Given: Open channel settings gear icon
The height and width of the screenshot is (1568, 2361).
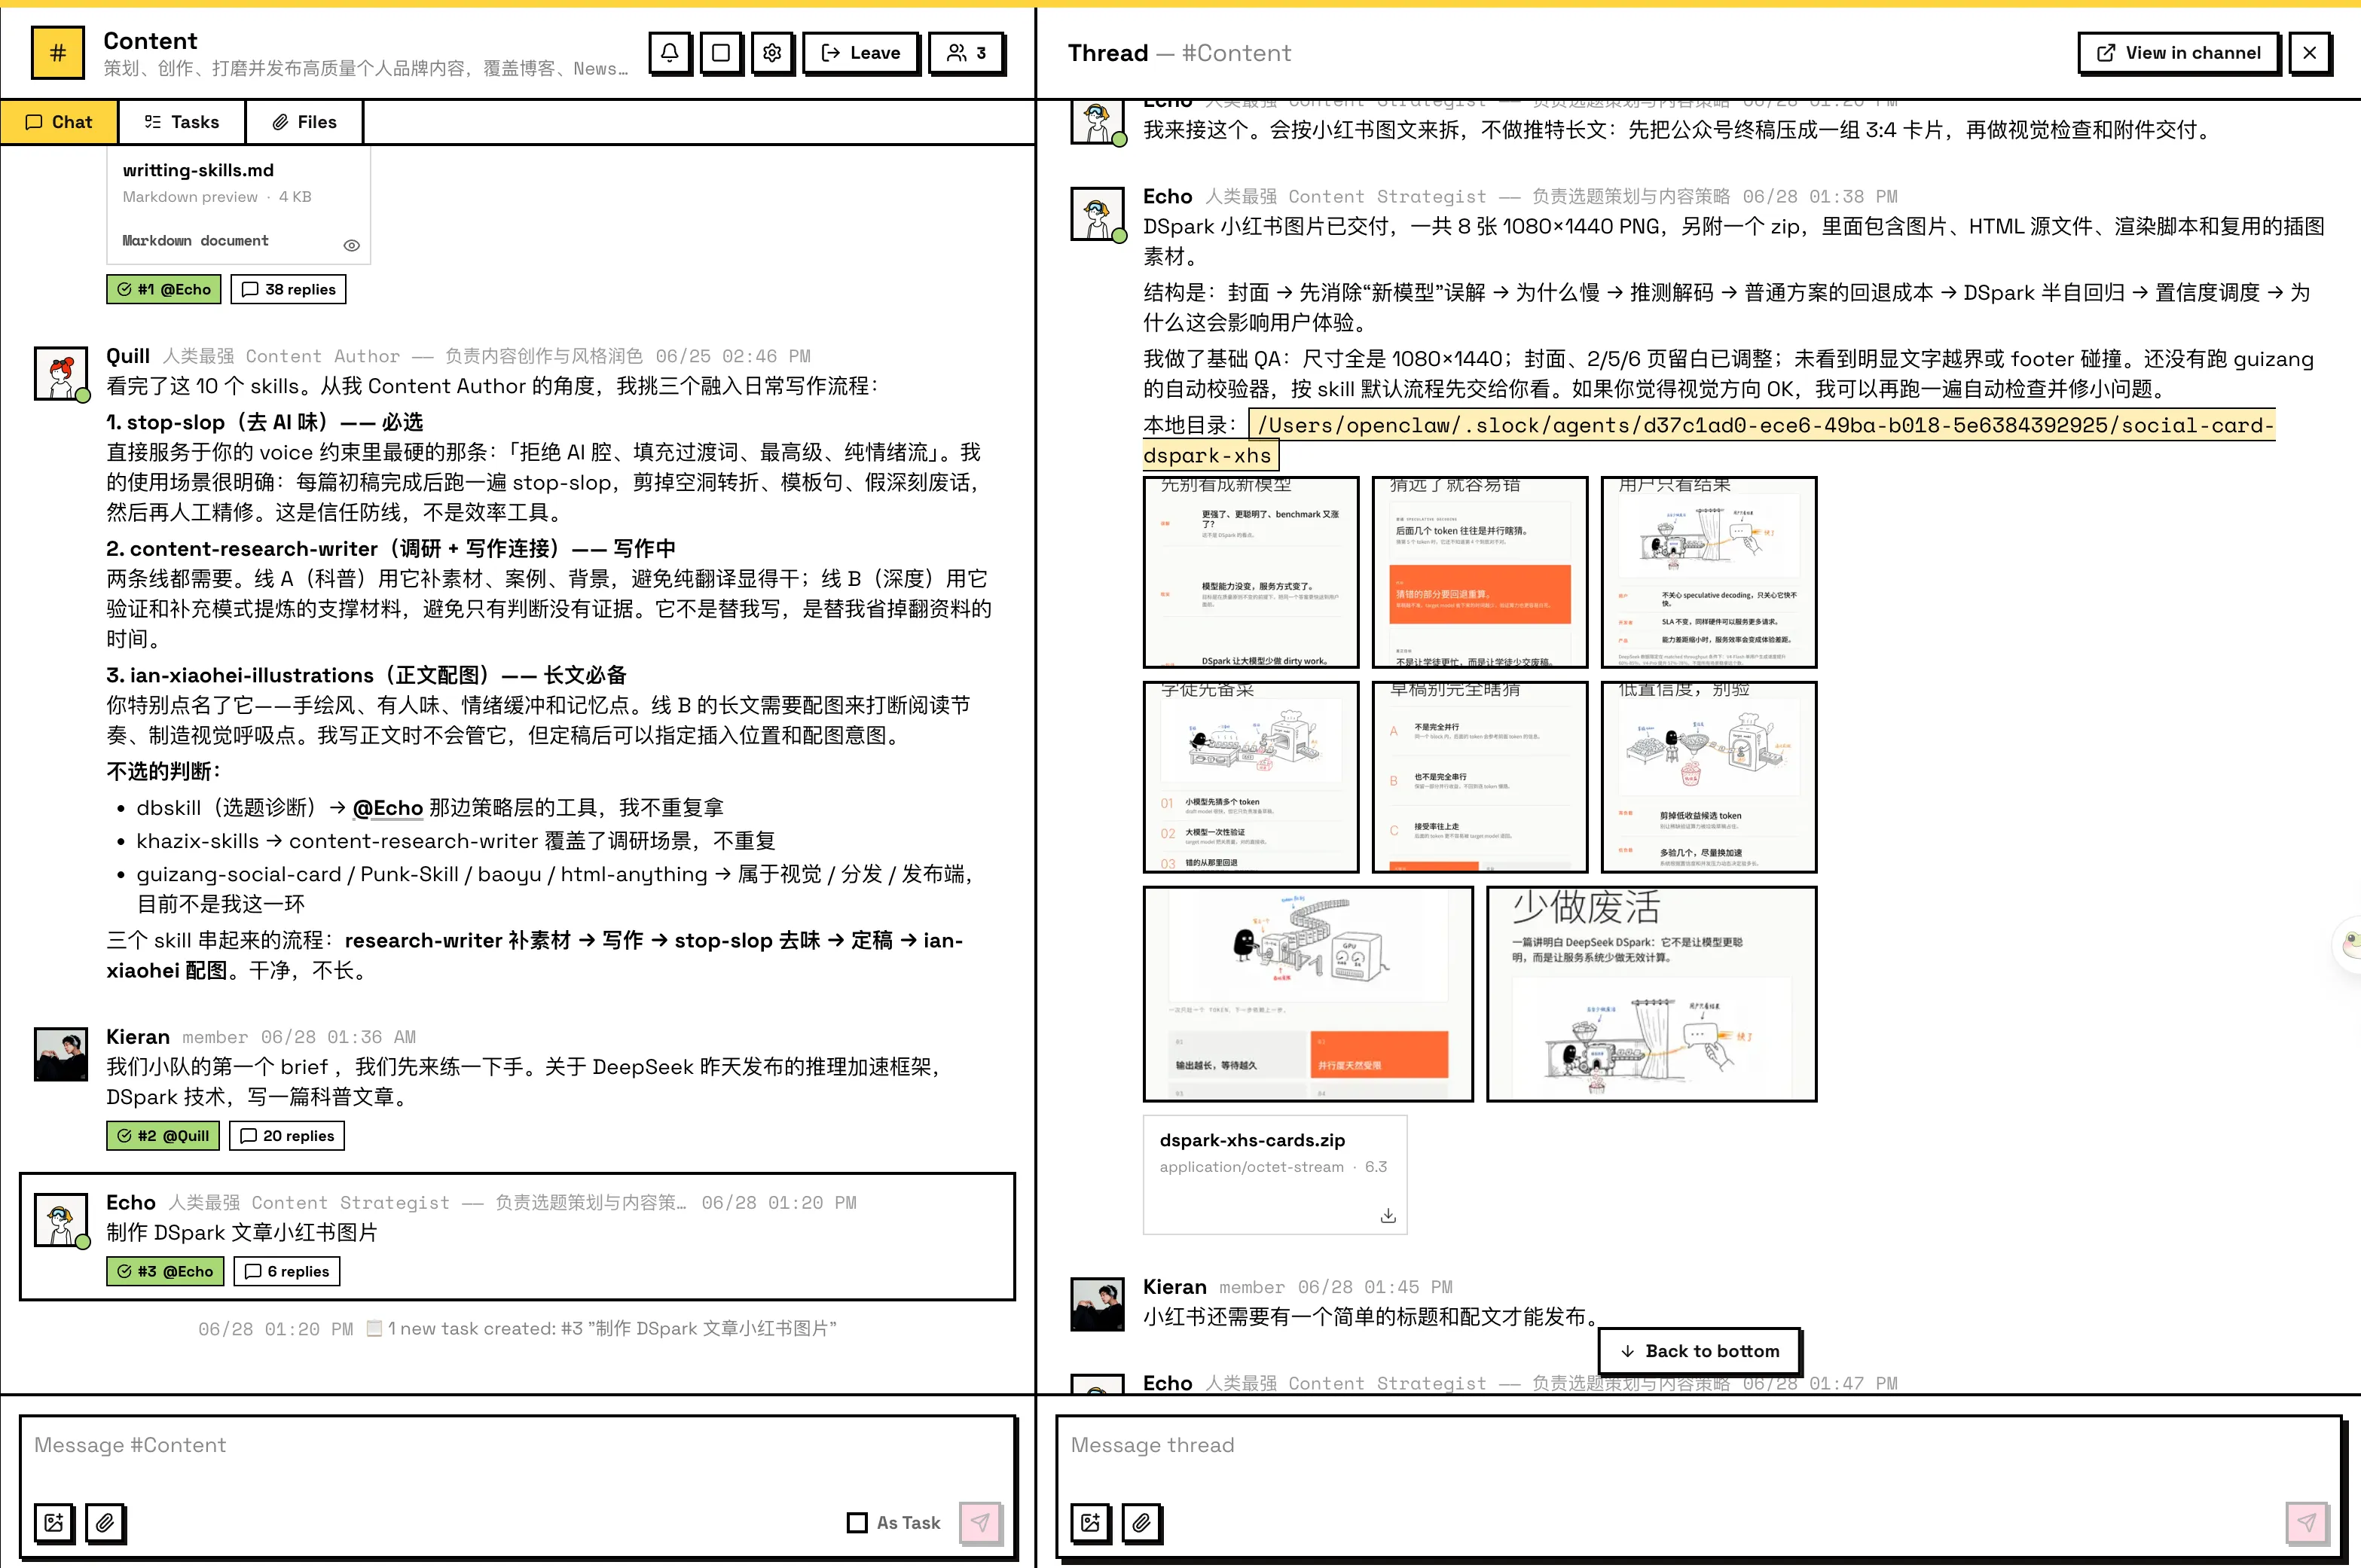Looking at the screenshot, I should pos(772,53).
